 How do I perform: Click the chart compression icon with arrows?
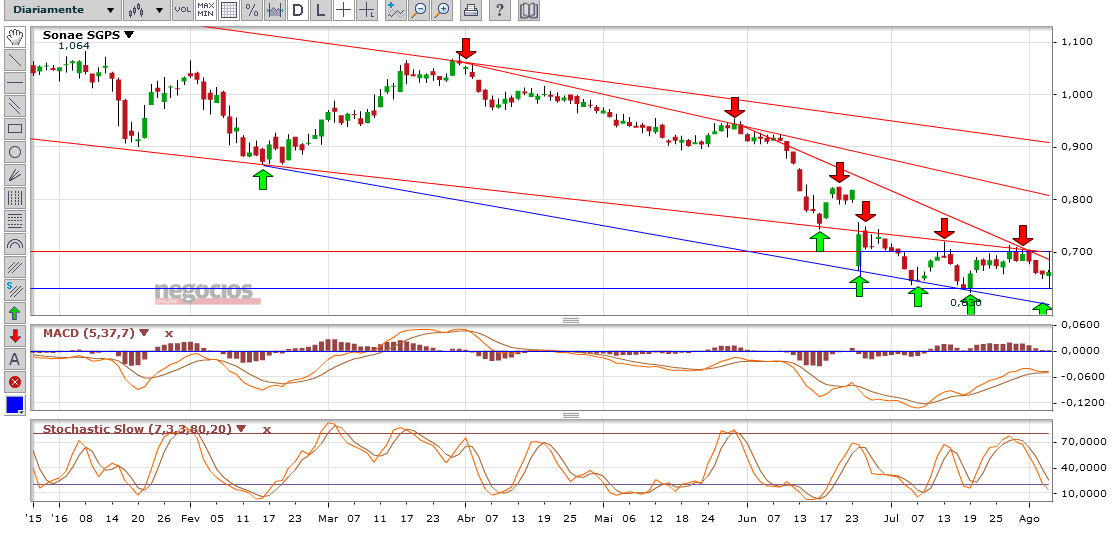tap(274, 10)
